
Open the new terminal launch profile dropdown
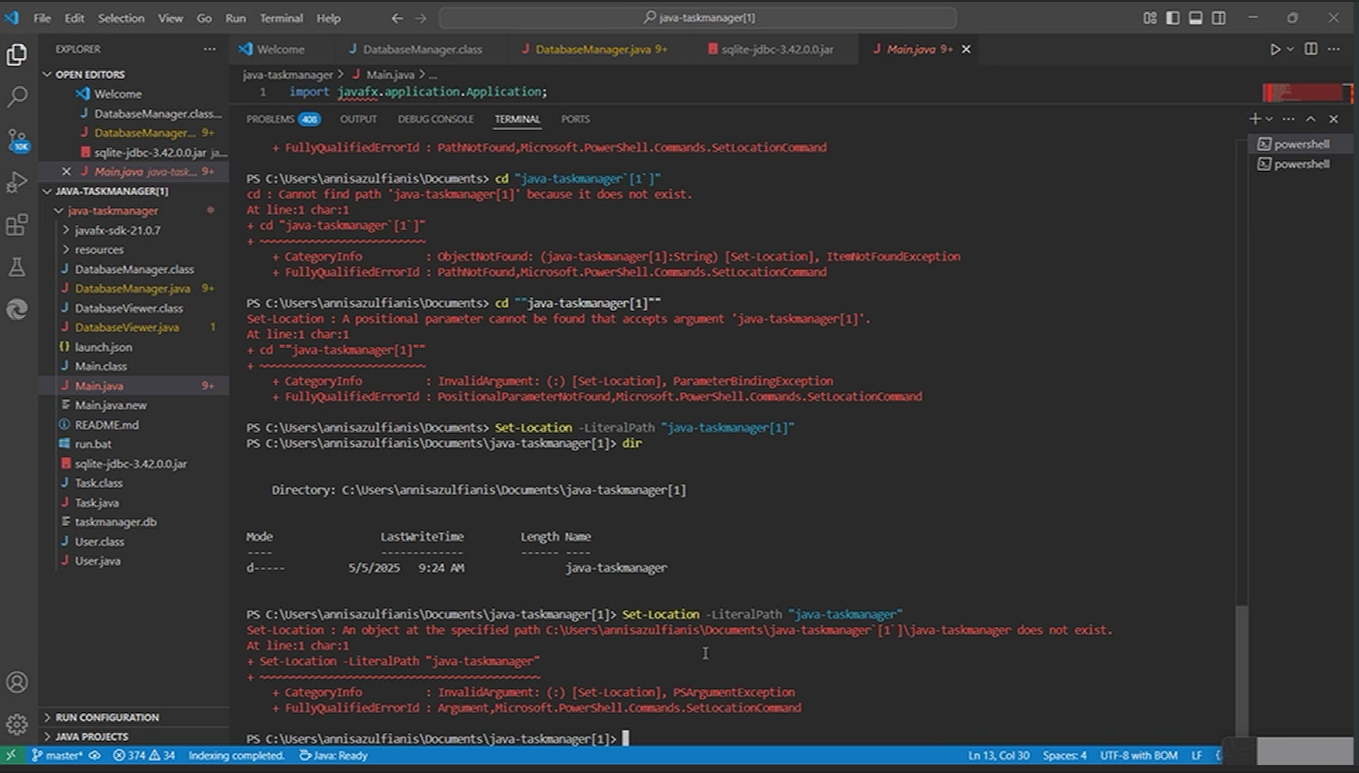tap(1270, 119)
